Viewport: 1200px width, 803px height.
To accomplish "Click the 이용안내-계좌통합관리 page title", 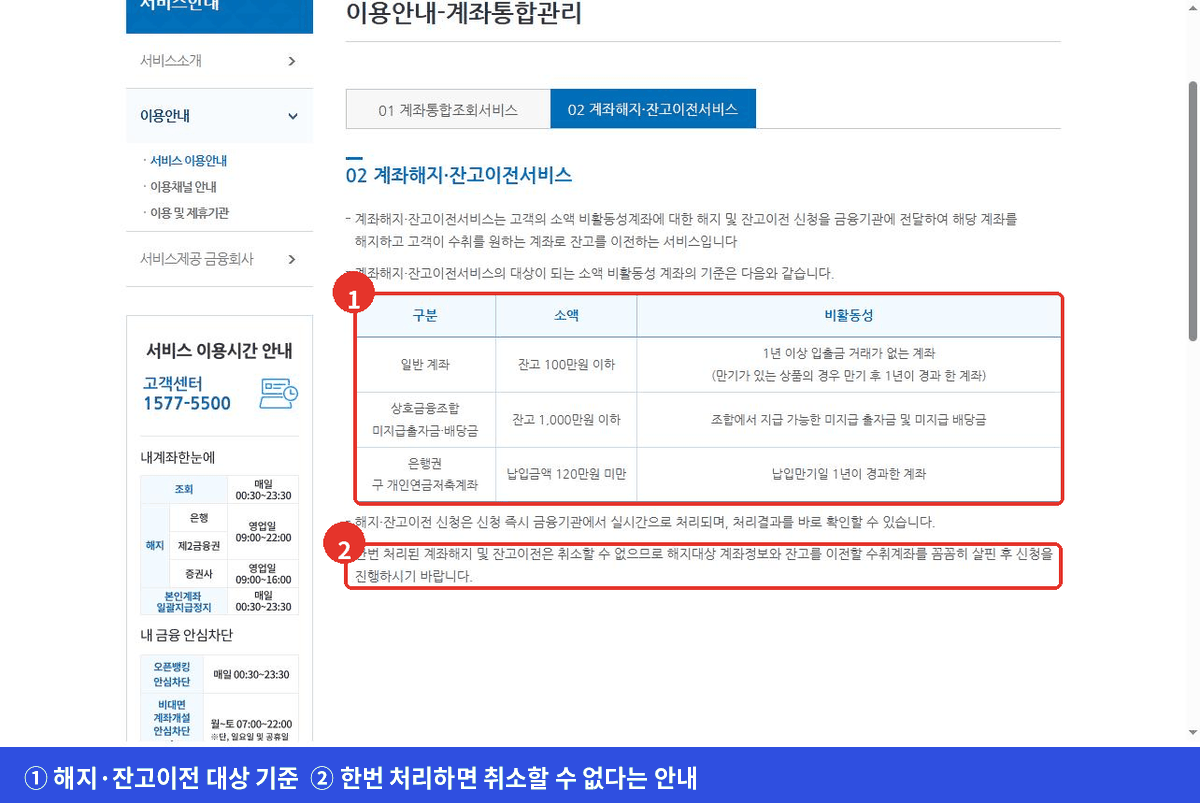I will 463,13.
